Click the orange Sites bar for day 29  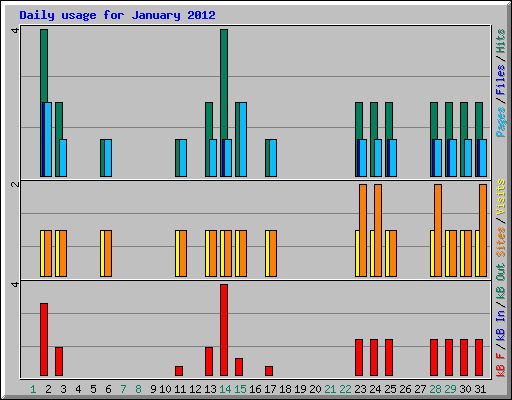(x=453, y=253)
